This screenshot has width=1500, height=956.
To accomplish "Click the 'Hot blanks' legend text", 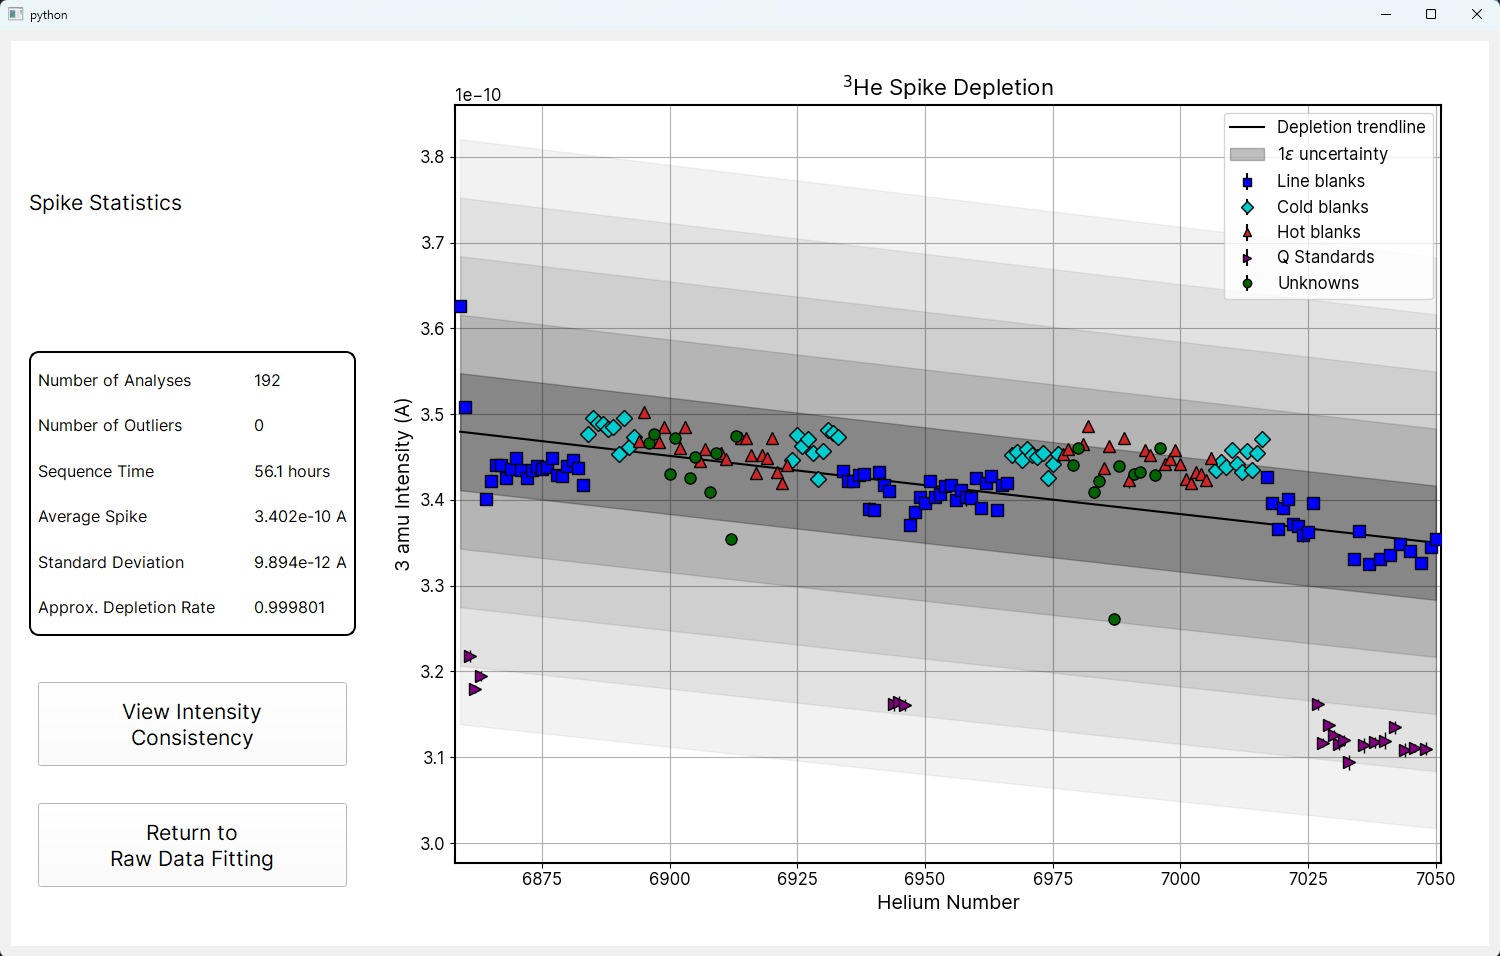I will [1318, 232].
